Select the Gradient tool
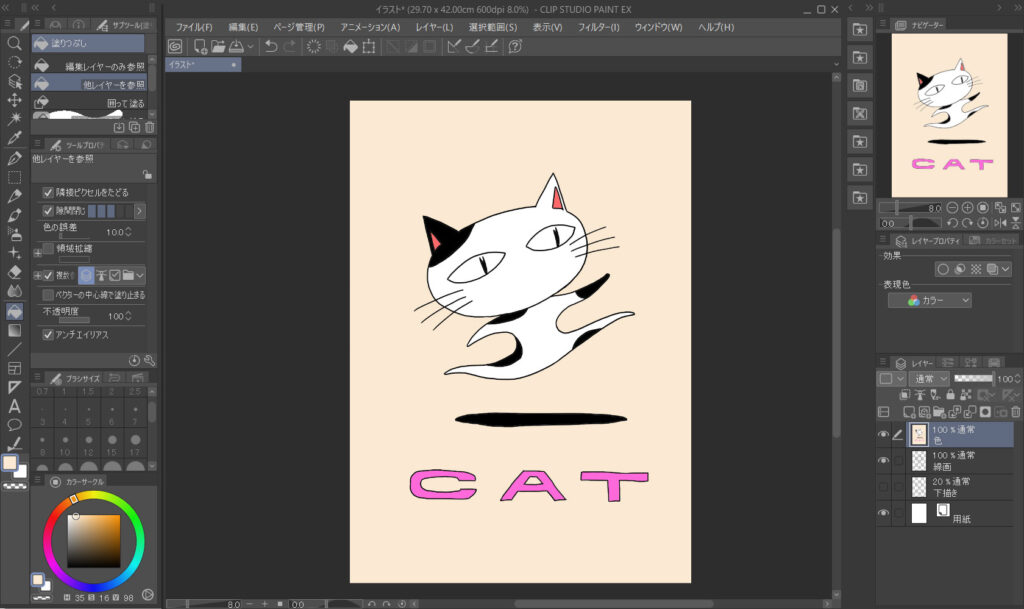 pos(15,330)
